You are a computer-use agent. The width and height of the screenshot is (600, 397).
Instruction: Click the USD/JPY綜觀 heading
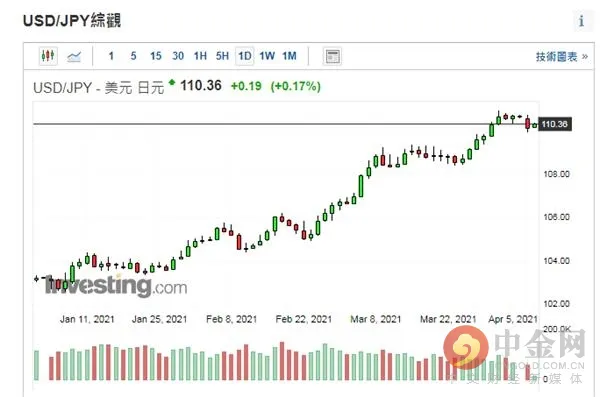[72, 21]
